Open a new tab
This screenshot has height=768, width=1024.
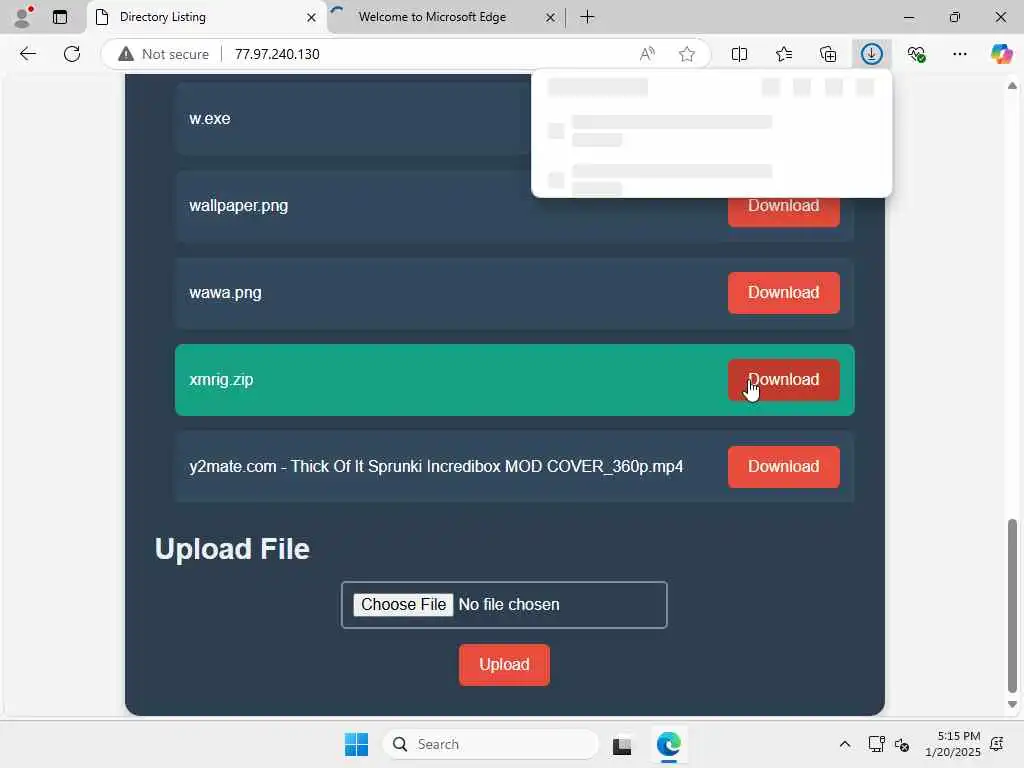coord(587,17)
